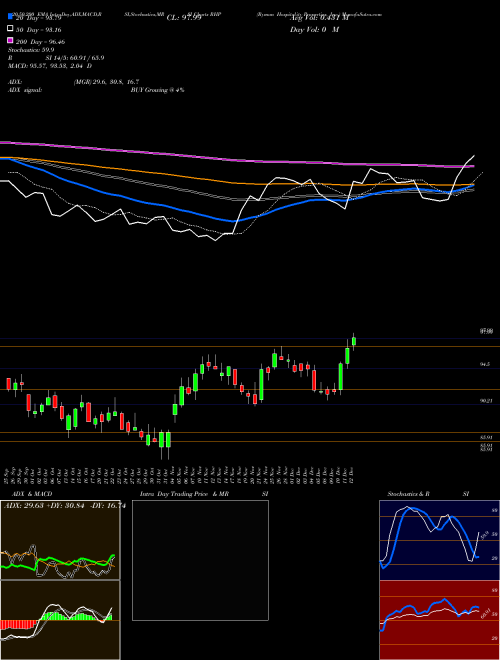The height and width of the screenshot is (660, 500).
Task: Click the 'CL: 97.99' closing price label
Action: (184, 18)
